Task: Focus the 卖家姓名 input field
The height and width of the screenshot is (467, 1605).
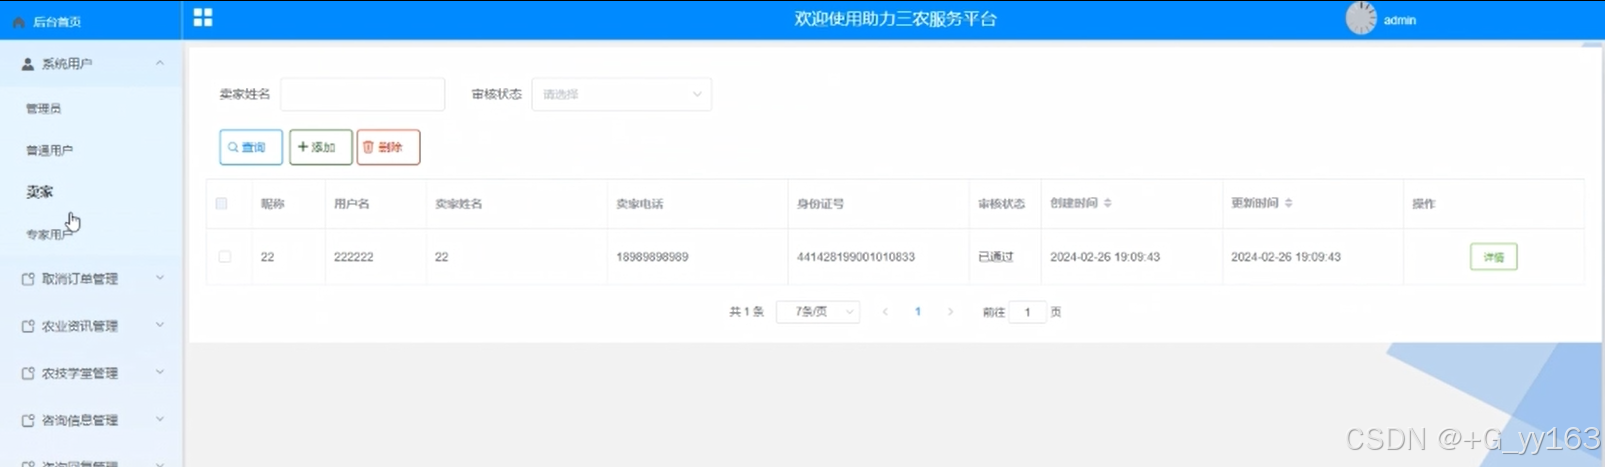Action: 362,94
